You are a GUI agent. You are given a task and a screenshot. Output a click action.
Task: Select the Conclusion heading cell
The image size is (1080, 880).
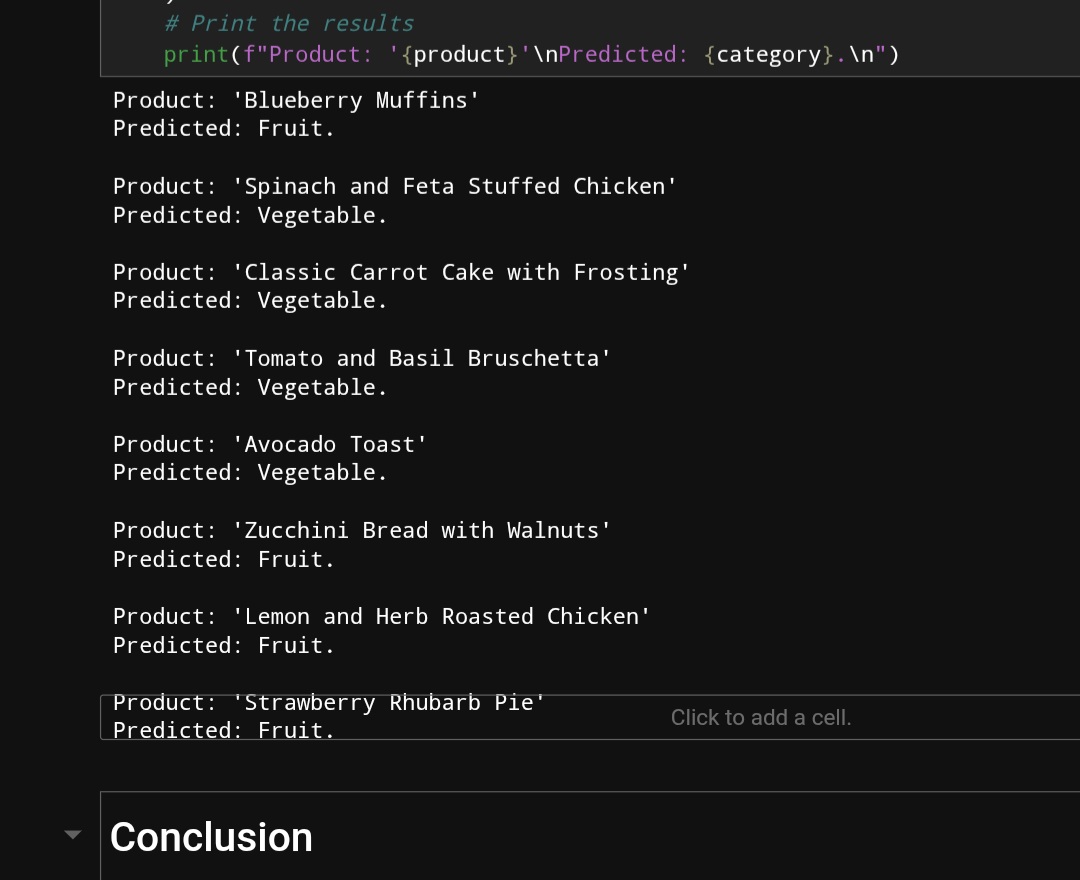(211, 837)
